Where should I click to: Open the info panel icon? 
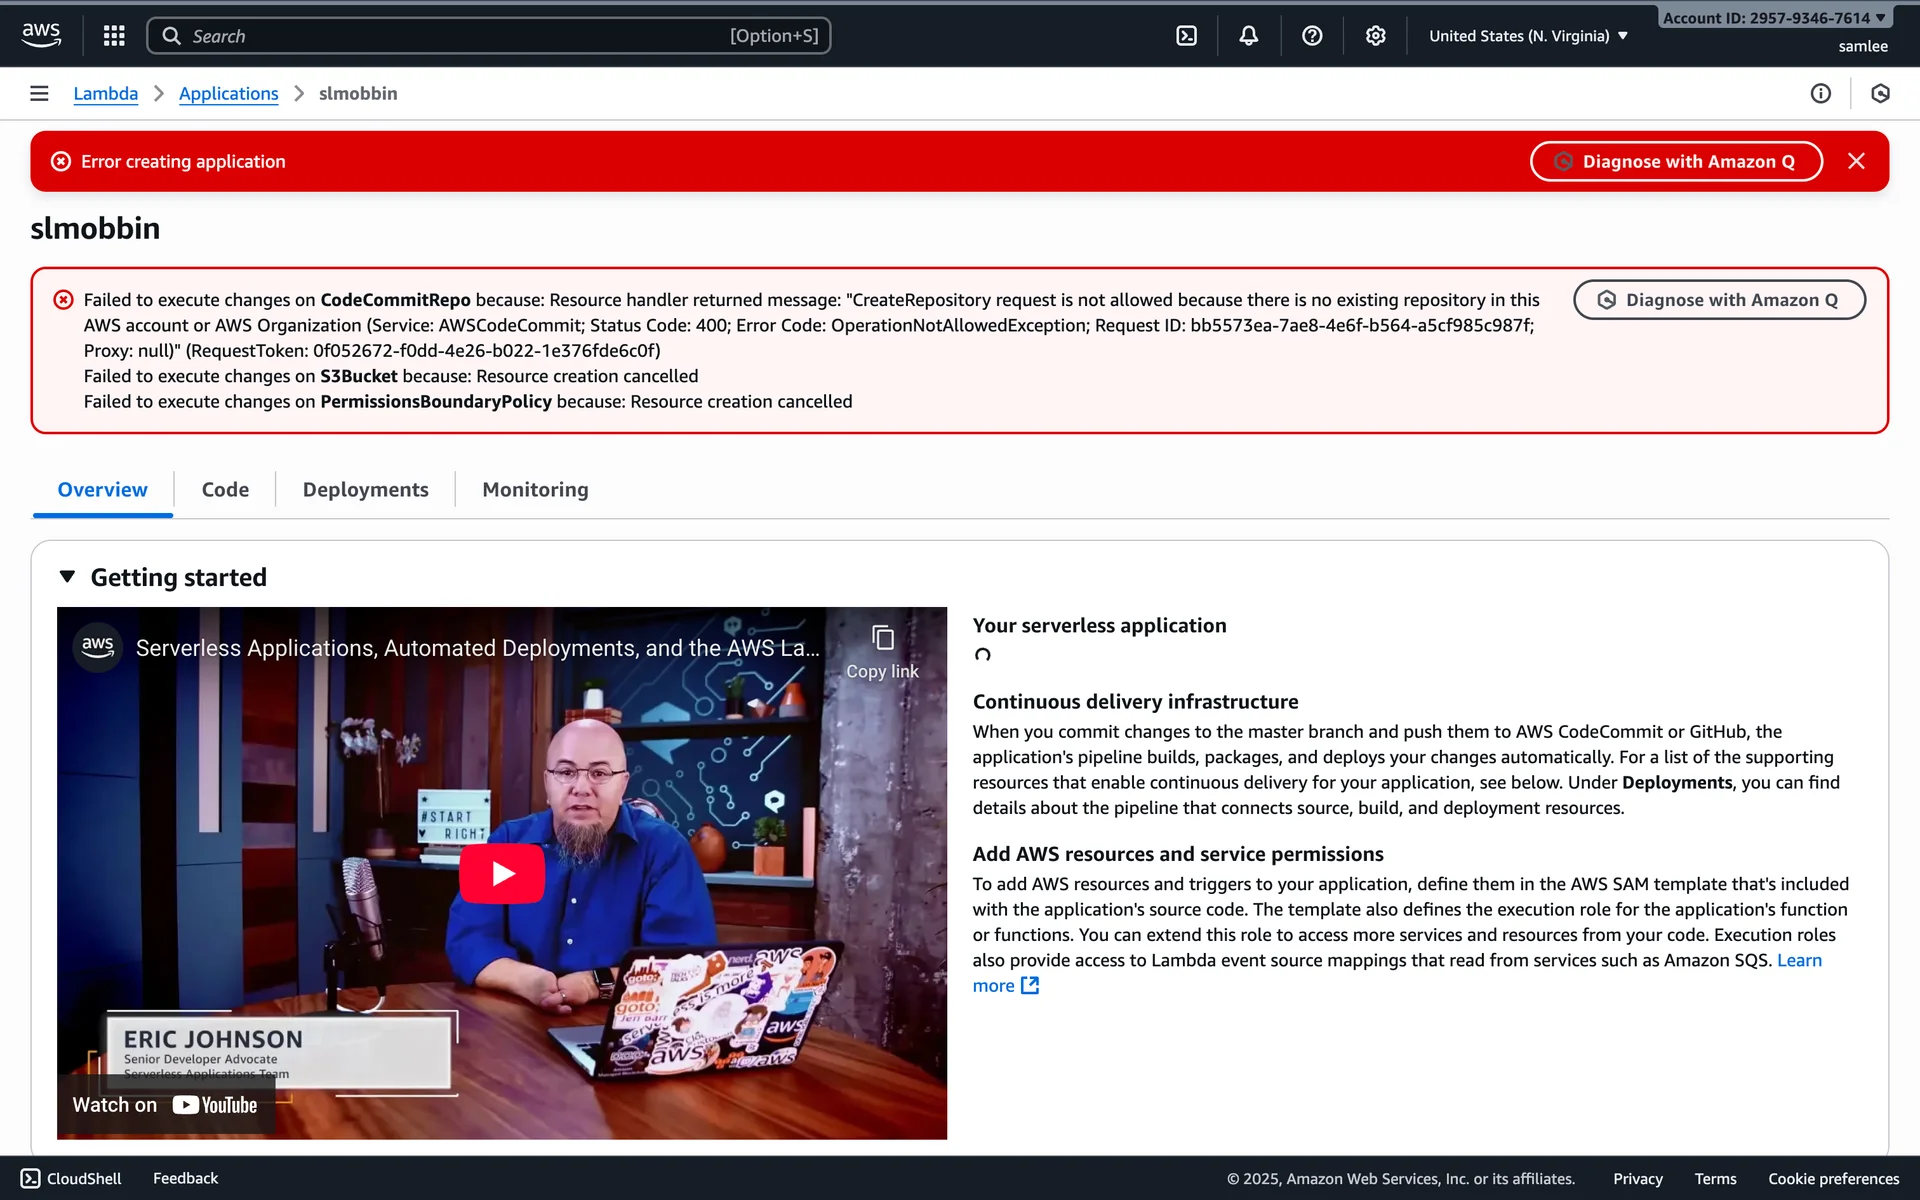click(1820, 93)
